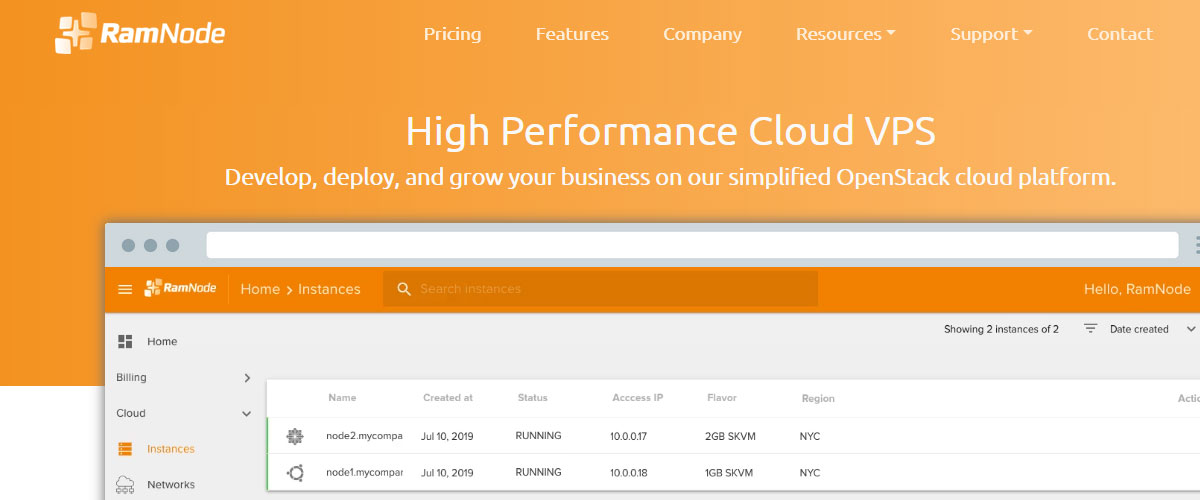Image resolution: width=1200 pixels, height=500 pixels.
Task: Click the Networks cloud icon in sidebar
Action: click(x=125, y=485)
